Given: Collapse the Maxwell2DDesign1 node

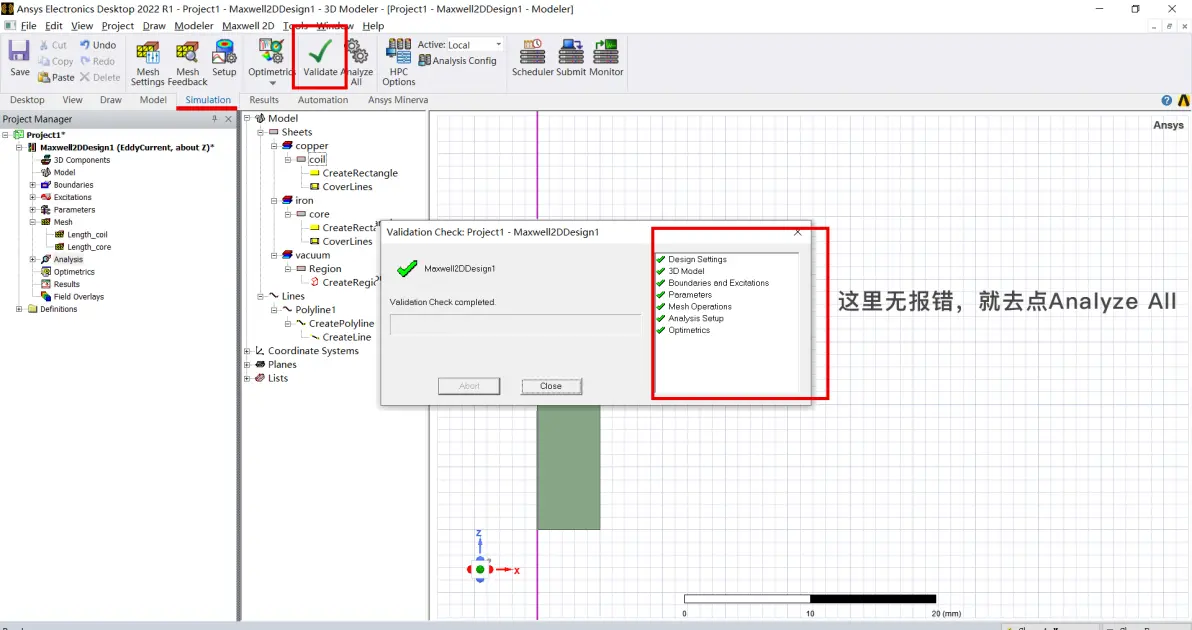Looking at the screenshot, I should 19,147.
